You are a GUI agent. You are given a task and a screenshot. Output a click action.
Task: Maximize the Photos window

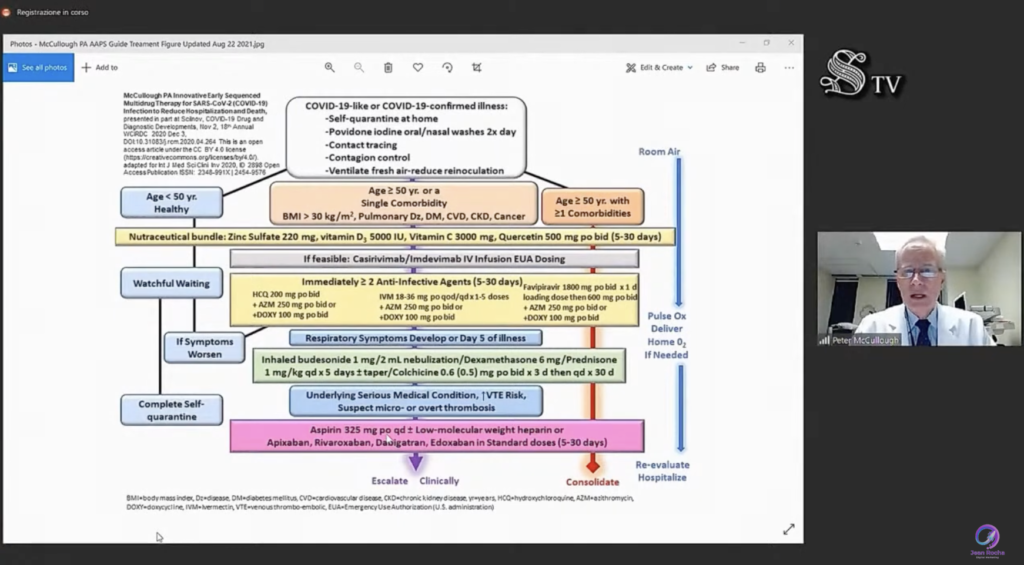767,43
